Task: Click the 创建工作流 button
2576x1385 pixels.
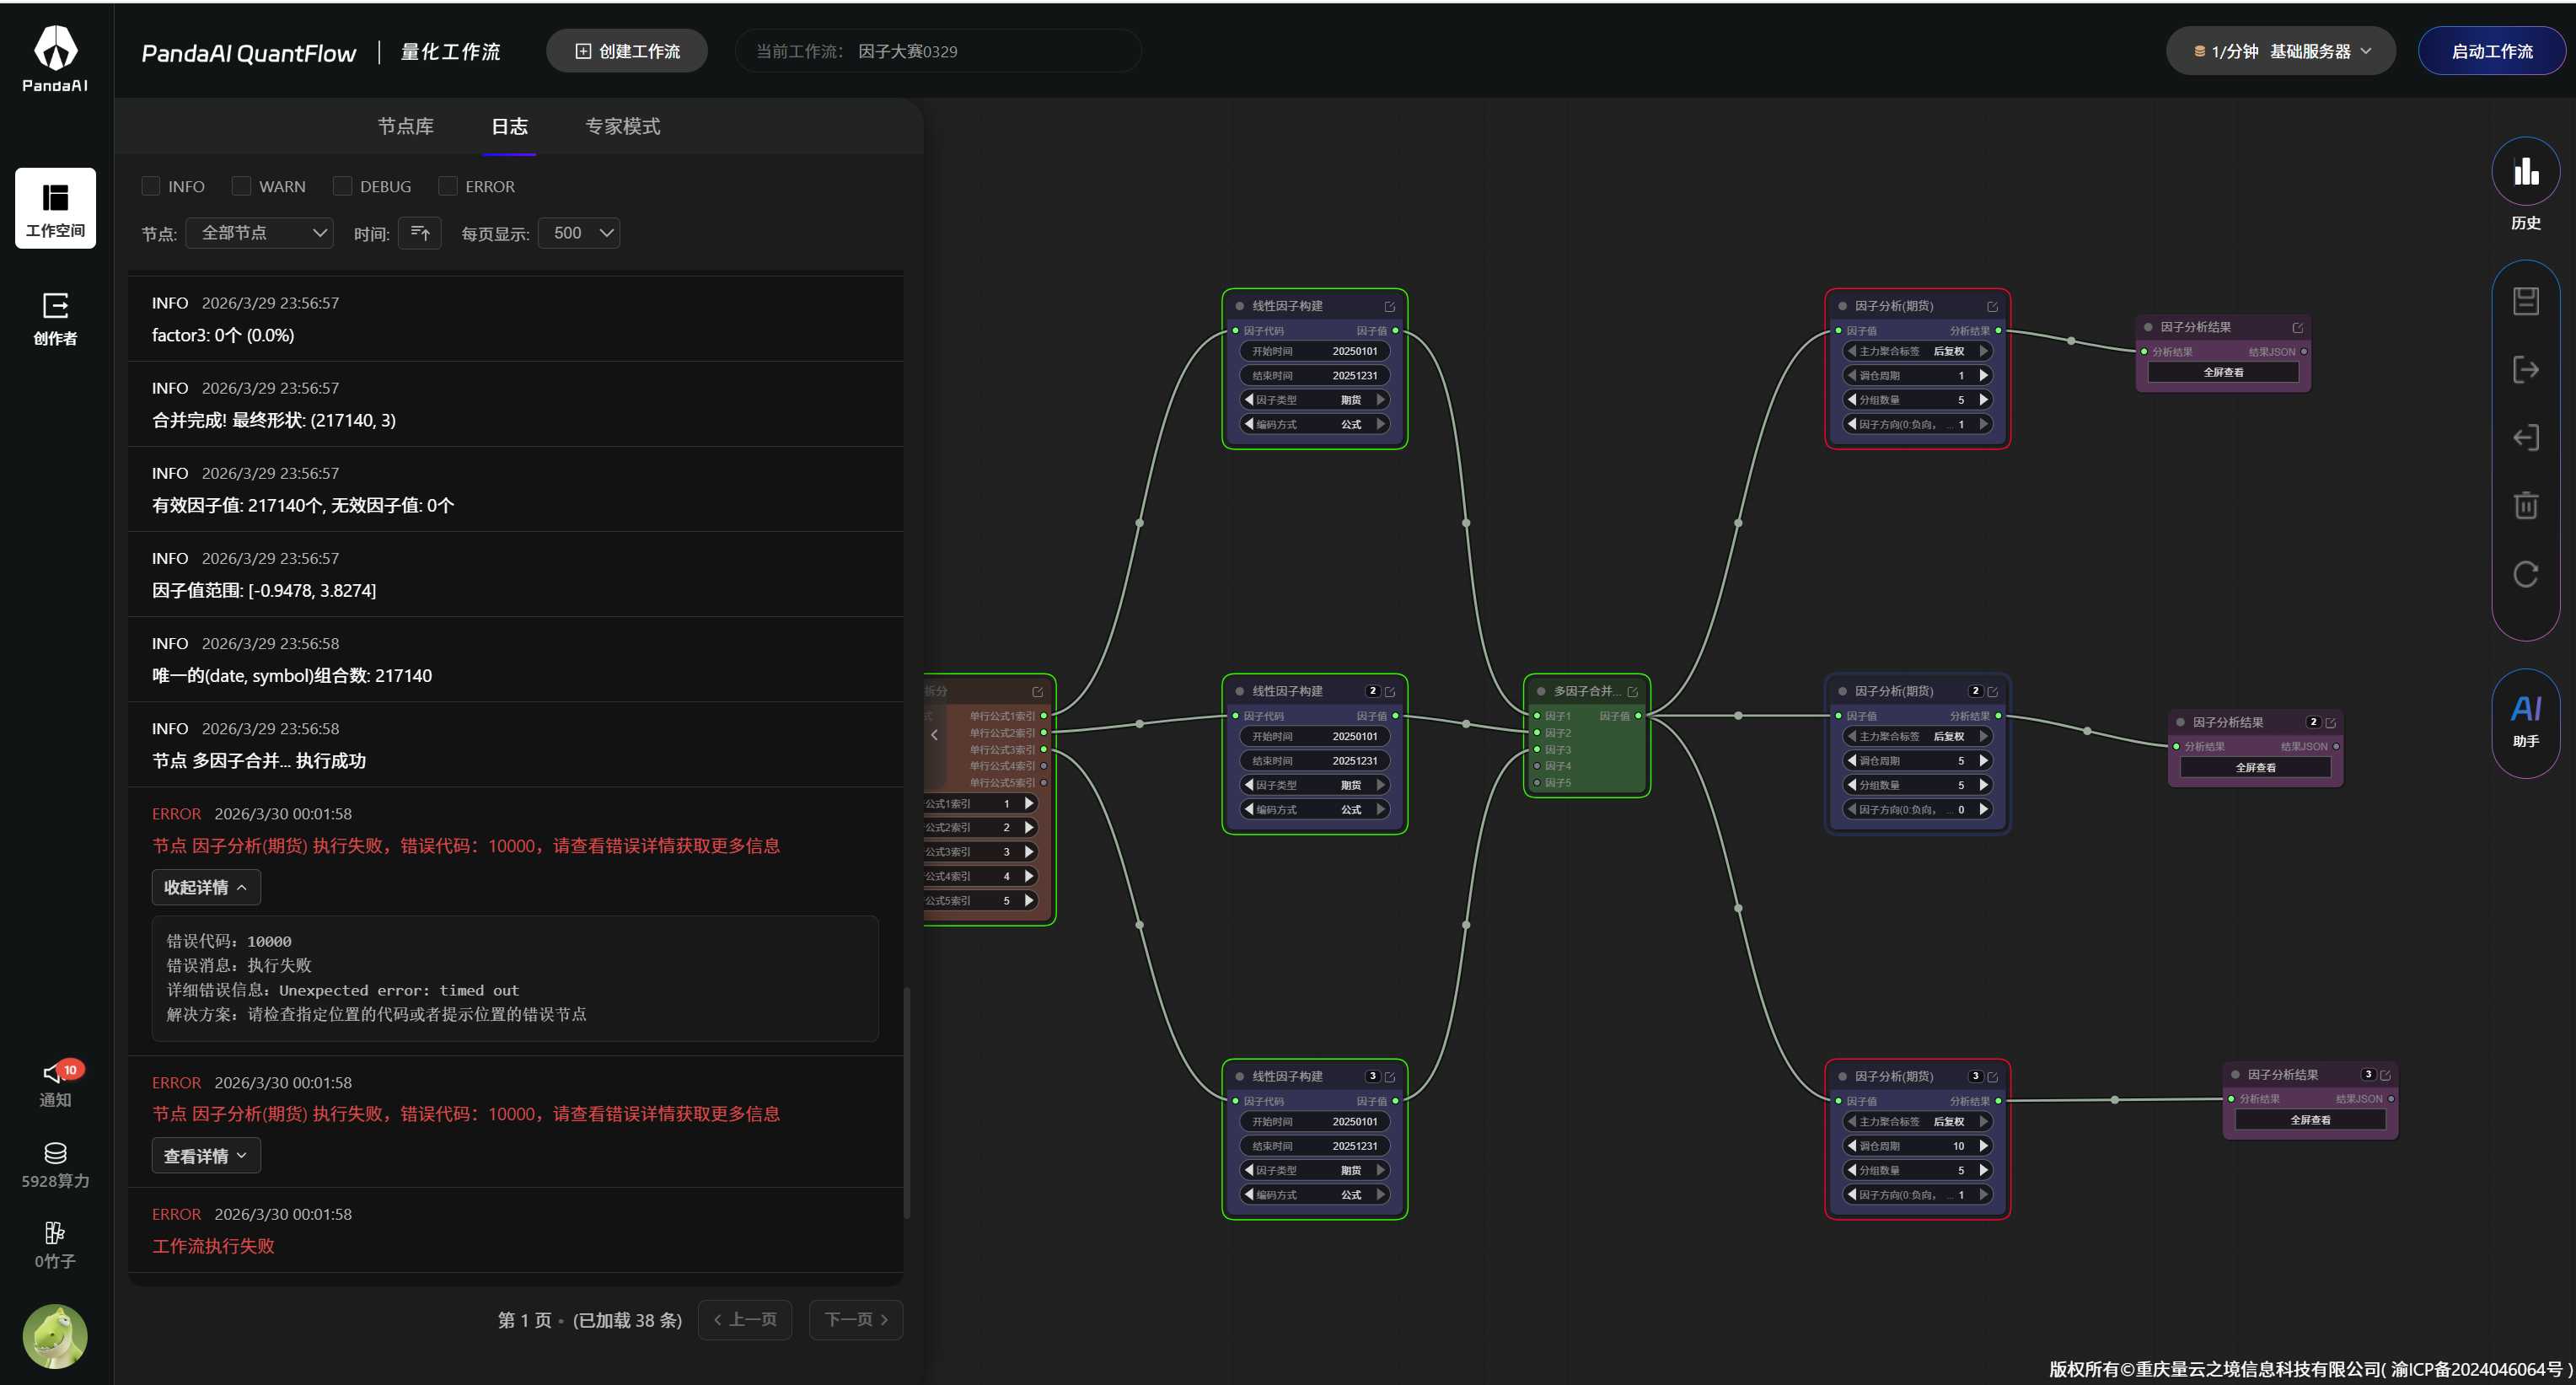Action: [x=627, y=51]
